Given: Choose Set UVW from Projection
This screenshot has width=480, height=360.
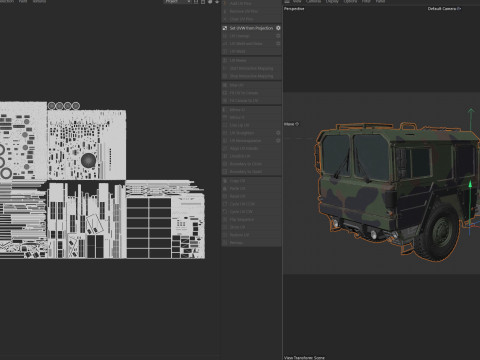Looking at the screenshot, I should (252, 28).
